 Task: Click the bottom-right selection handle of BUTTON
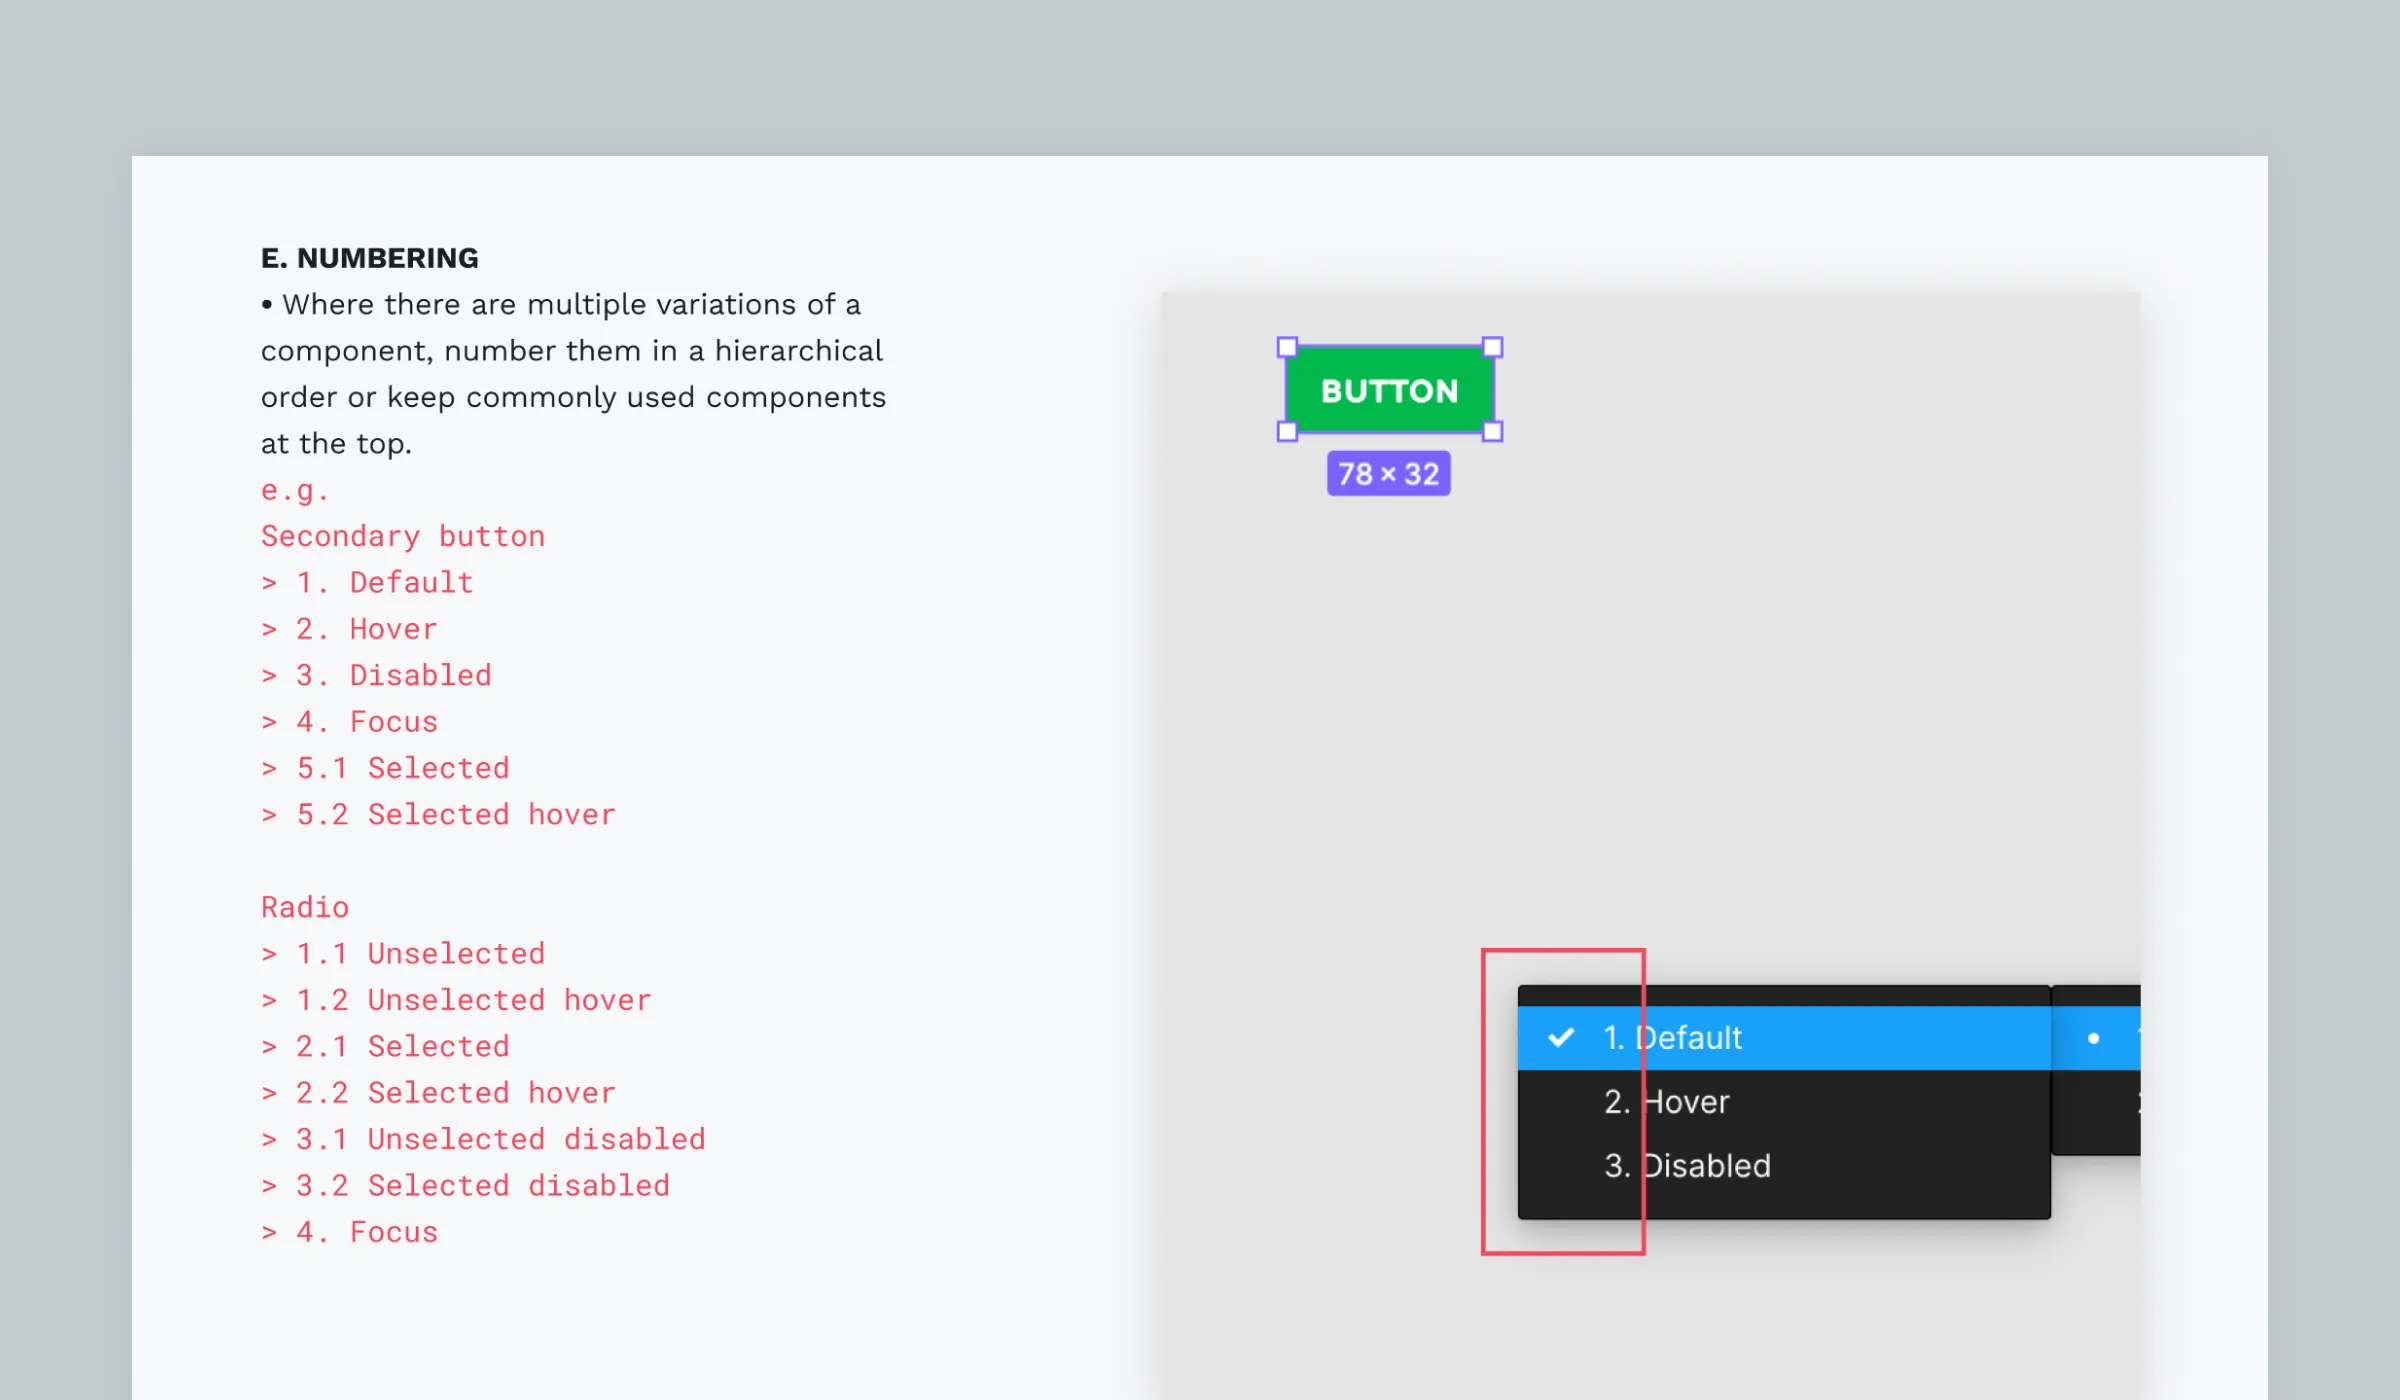(1493, 432)
